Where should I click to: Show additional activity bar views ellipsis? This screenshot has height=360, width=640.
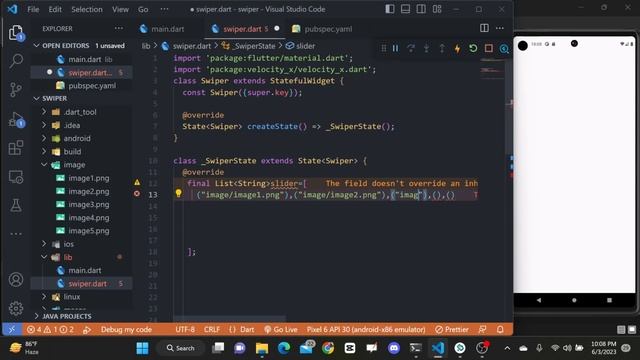16,234
